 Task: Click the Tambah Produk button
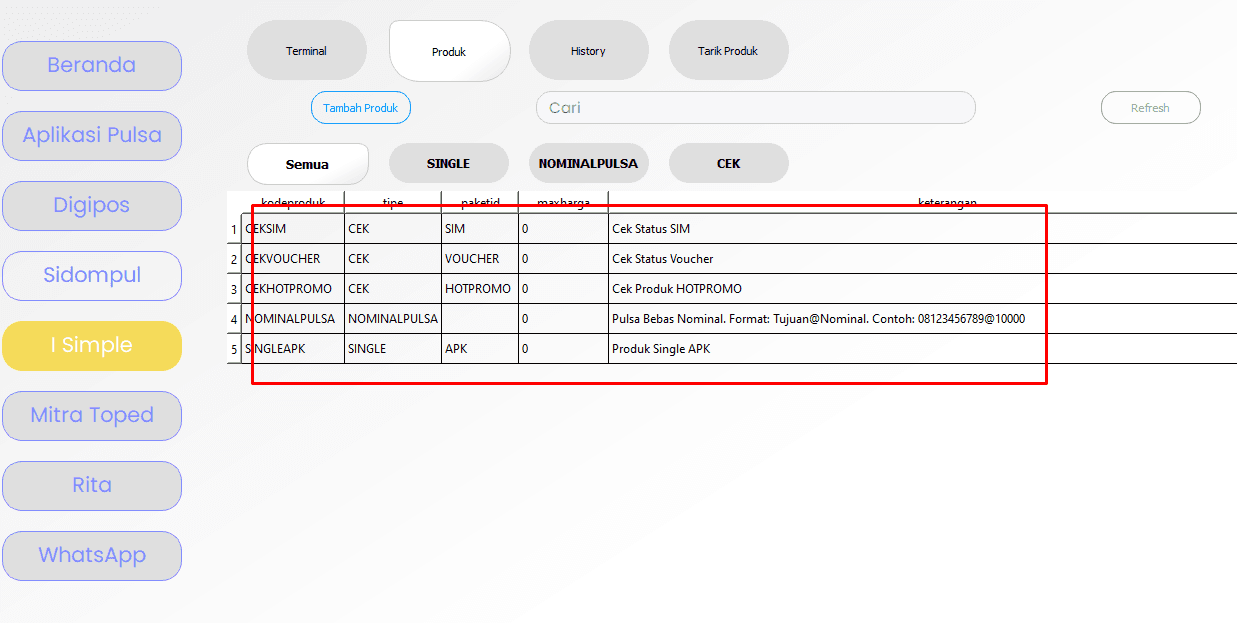pos(360,108)
